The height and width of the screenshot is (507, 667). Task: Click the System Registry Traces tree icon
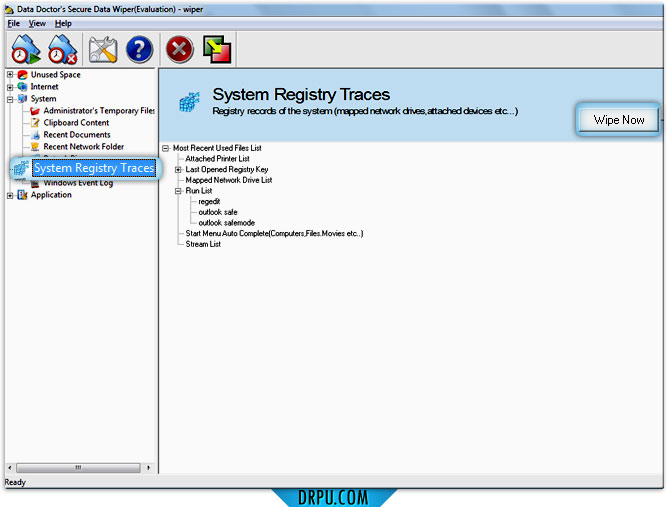tap(20, 168)
